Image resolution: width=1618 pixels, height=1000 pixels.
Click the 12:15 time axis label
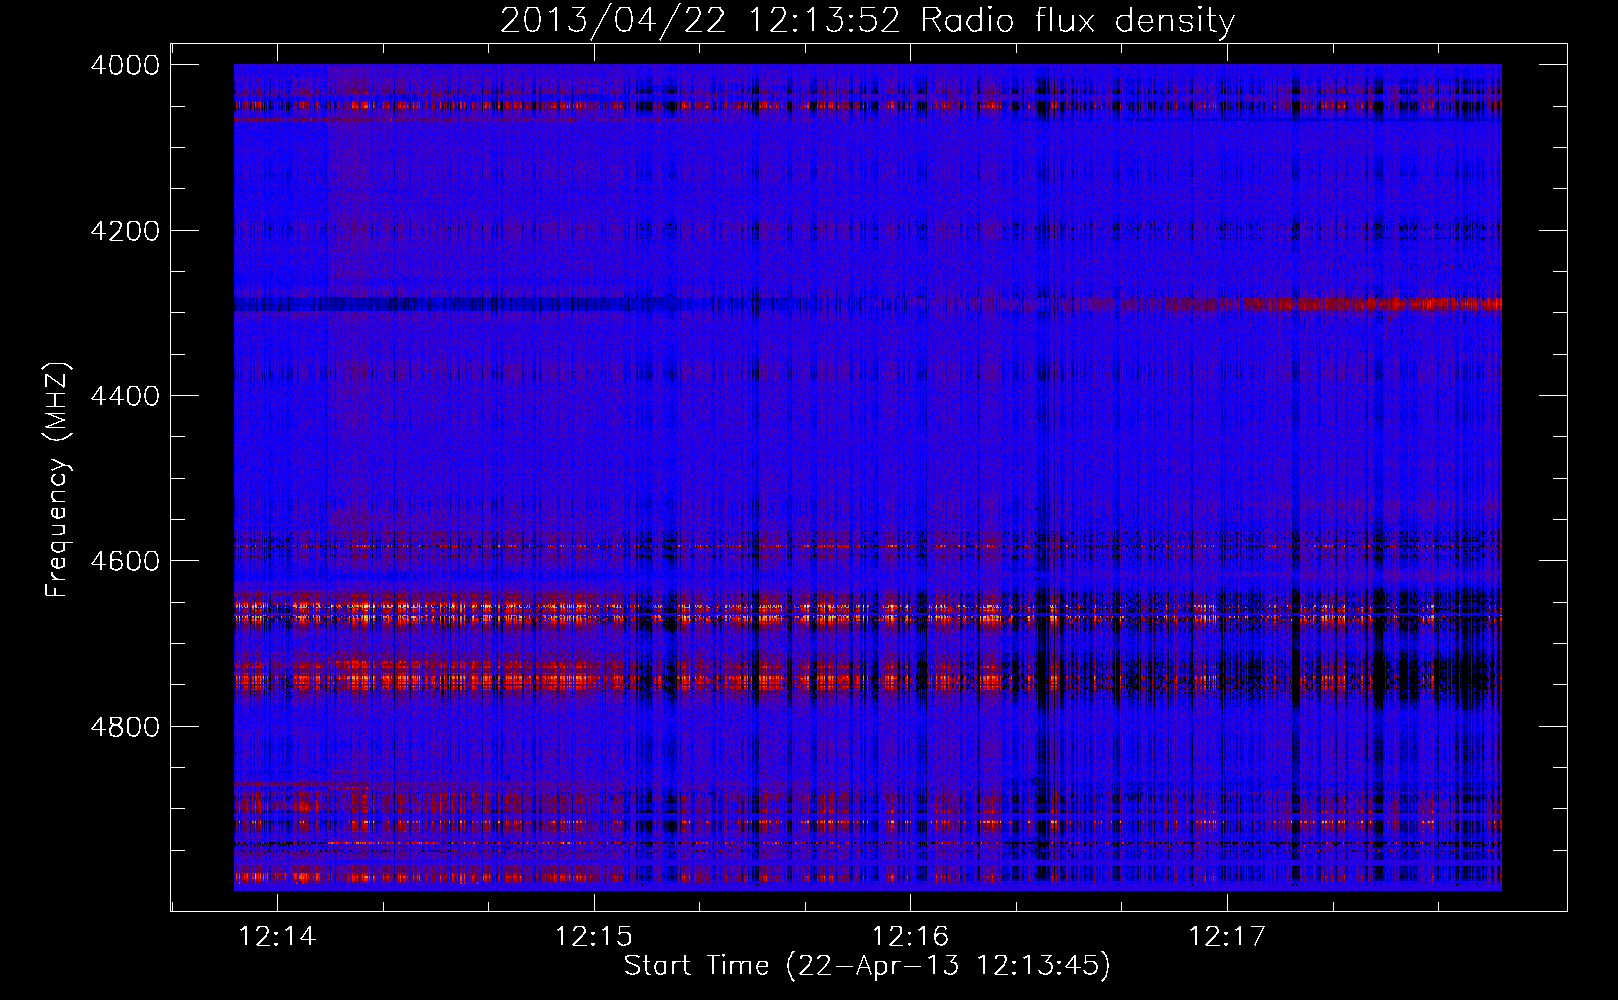594,936
